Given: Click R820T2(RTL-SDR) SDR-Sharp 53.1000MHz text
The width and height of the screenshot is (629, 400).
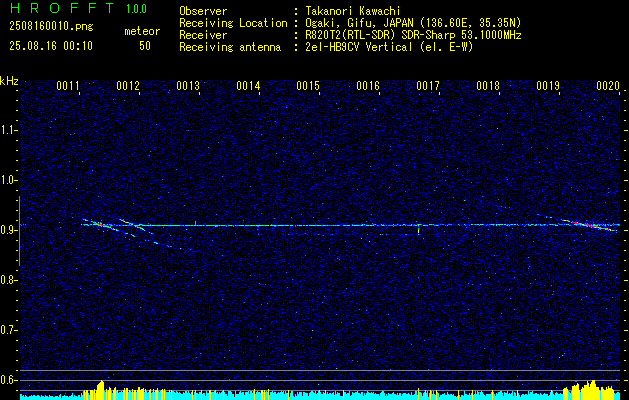Looking at the screenshot, I should click(413, 35).
